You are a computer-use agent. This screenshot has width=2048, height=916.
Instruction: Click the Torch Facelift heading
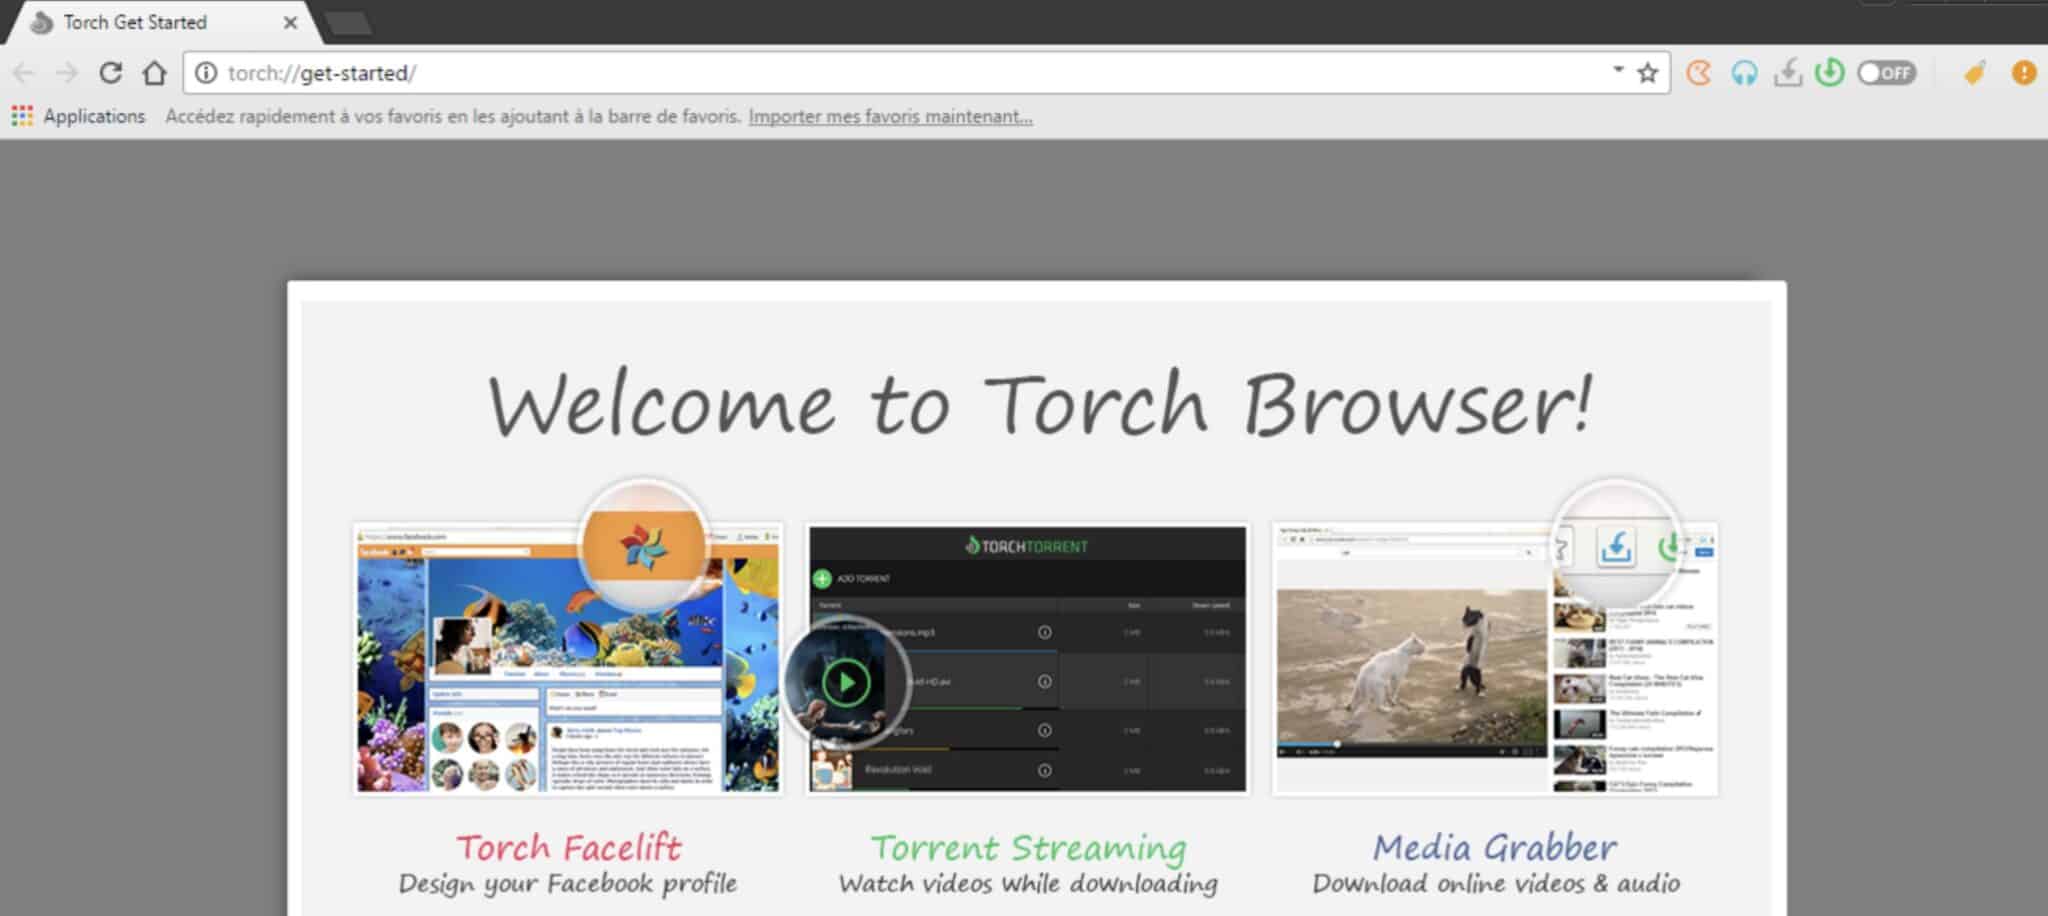568,848
